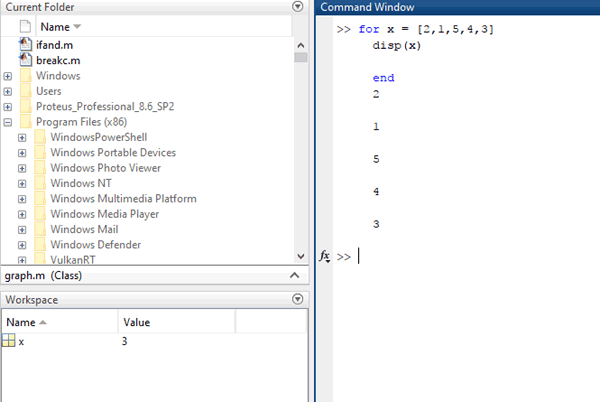Select the Windows Defender folder

tap(96, 244)
